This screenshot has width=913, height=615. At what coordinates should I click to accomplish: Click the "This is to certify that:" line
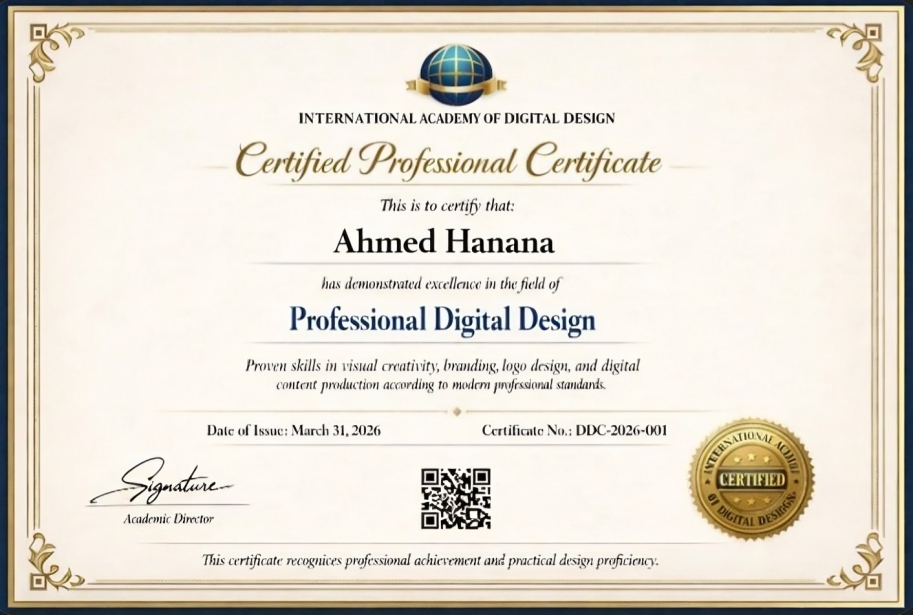447,205
